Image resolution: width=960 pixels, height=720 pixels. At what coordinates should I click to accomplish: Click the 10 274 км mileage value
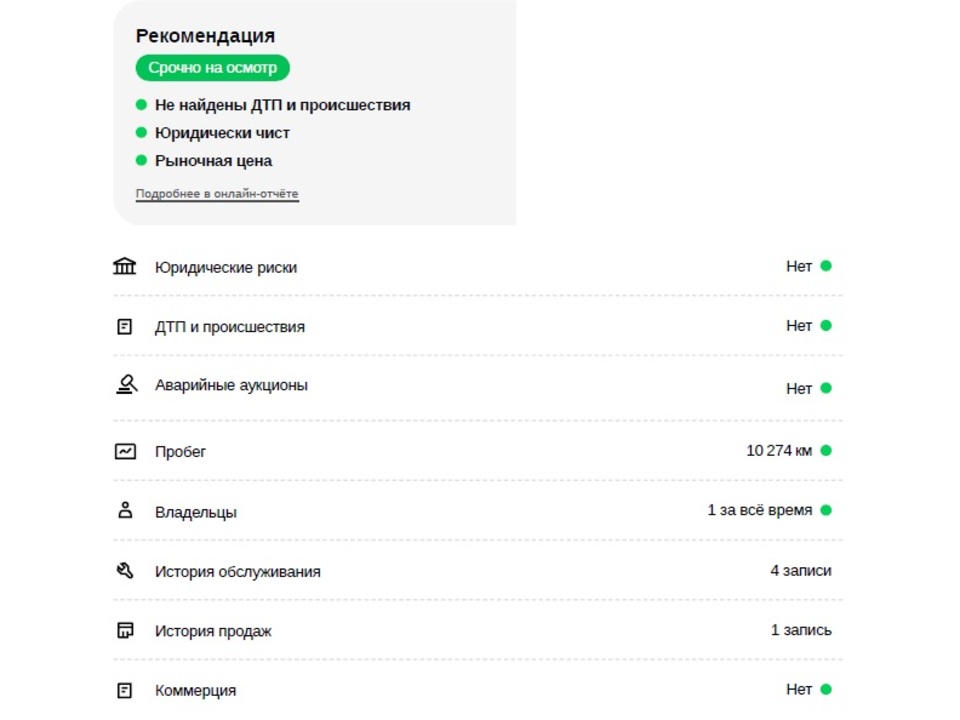779,451
